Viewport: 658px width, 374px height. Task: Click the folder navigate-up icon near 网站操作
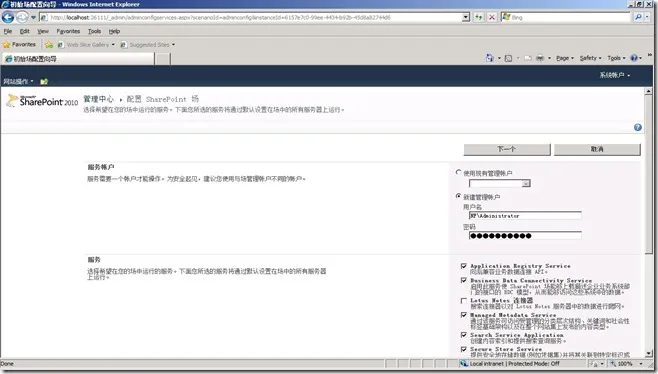pyautogui.click(x=44, y=81)
